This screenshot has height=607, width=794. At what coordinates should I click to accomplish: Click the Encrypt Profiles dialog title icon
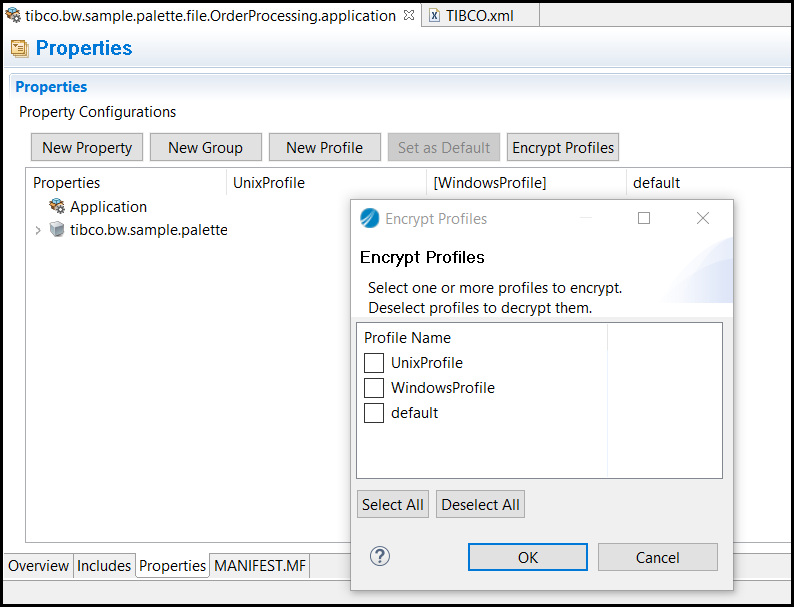coord(370,218)
